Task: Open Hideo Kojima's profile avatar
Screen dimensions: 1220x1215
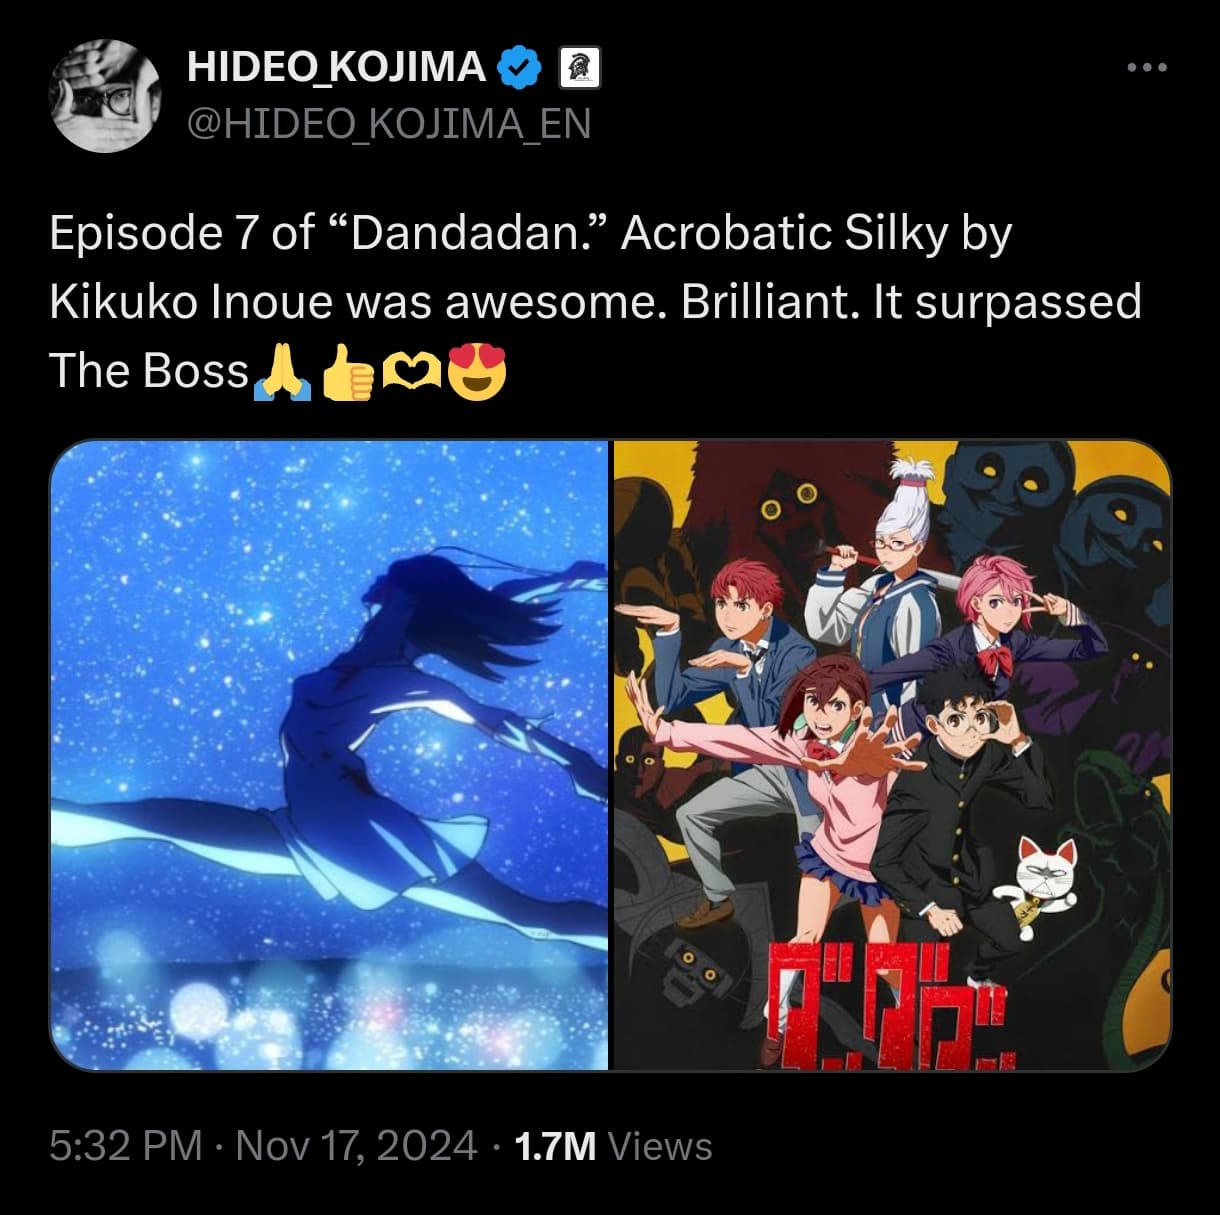Action: 106,97
